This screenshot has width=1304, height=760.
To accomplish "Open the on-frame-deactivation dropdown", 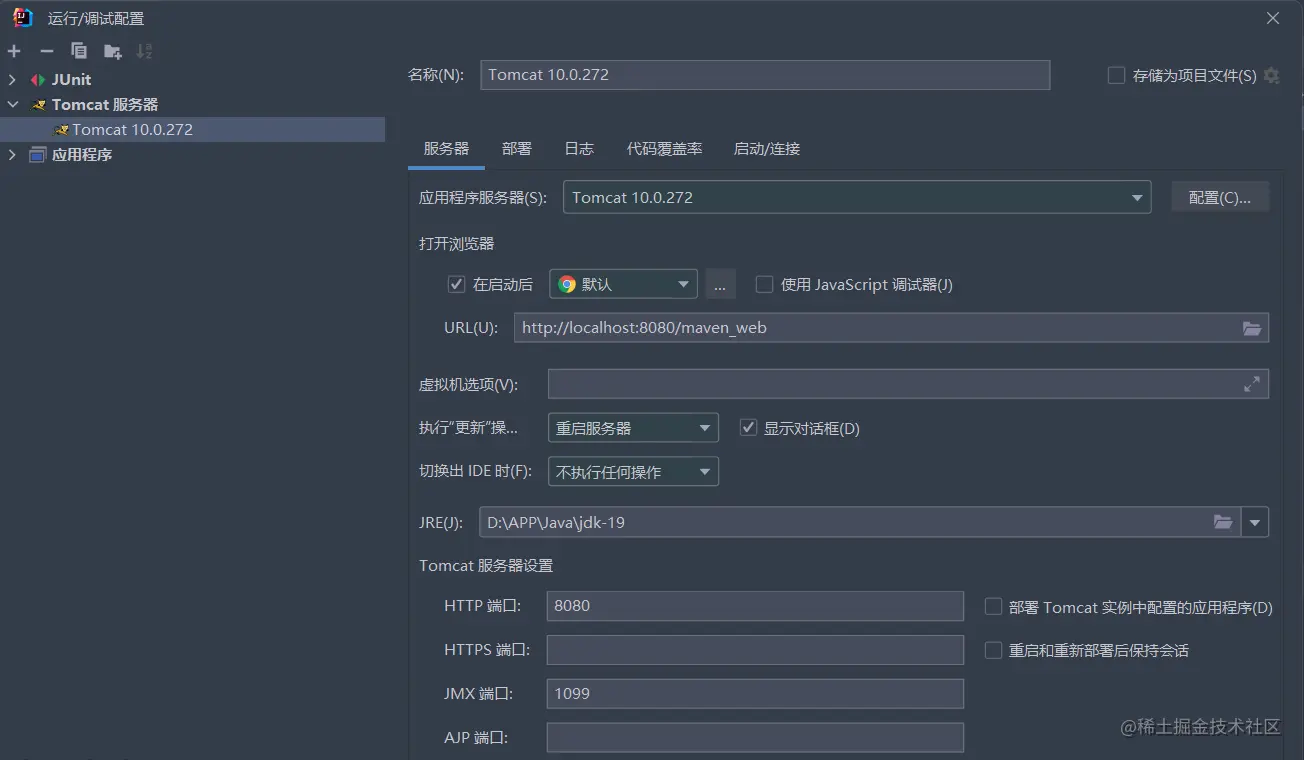I will click(x=633, y=472).
